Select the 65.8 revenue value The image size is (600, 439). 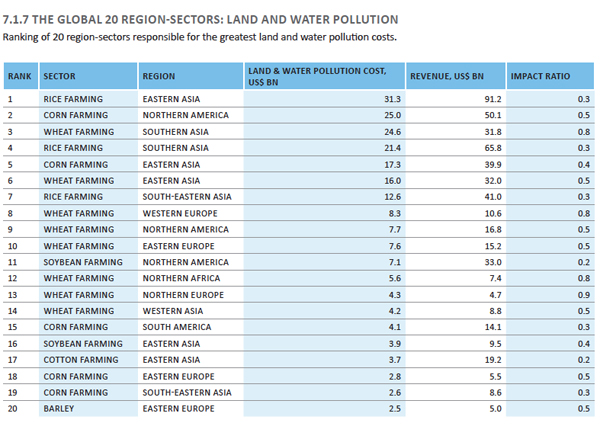tap(491, 148)
